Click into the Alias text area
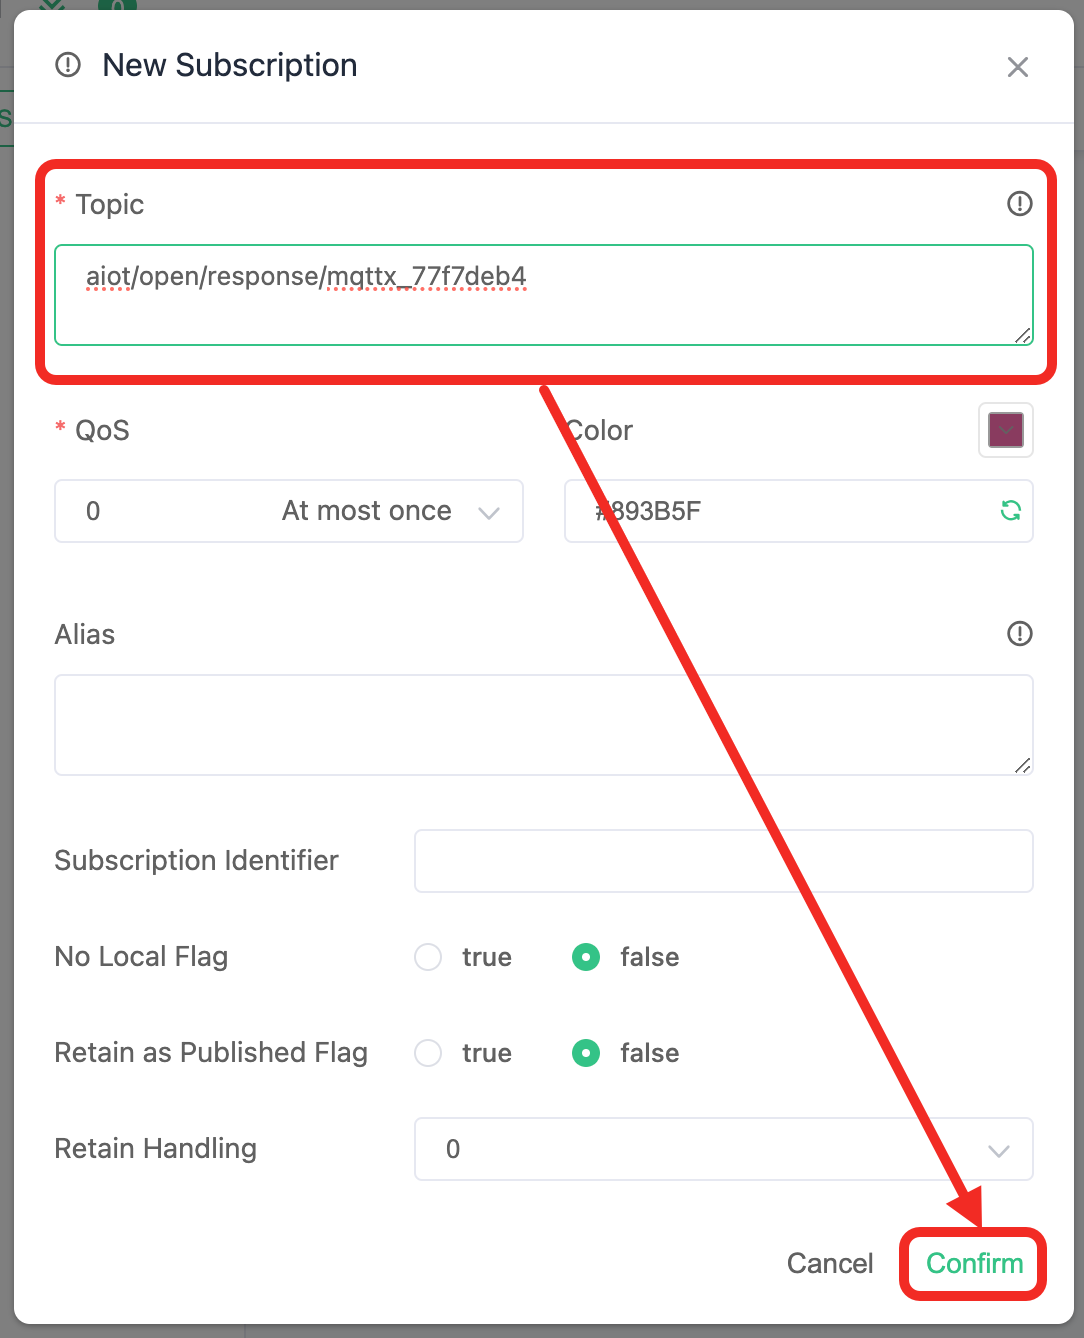This screenshot has width=1084, height=1338. click(544, 725)
